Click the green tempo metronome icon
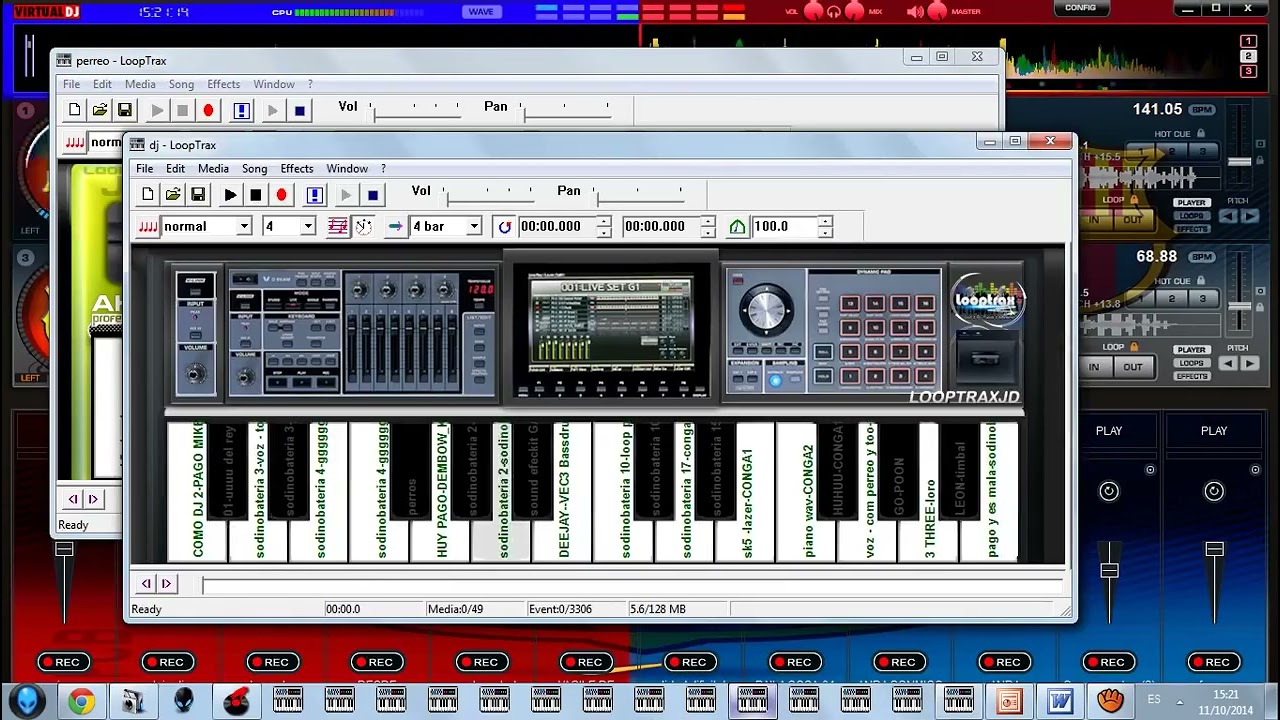The height and width of the screenshot is (720, 1280). (x=737, y=227)
